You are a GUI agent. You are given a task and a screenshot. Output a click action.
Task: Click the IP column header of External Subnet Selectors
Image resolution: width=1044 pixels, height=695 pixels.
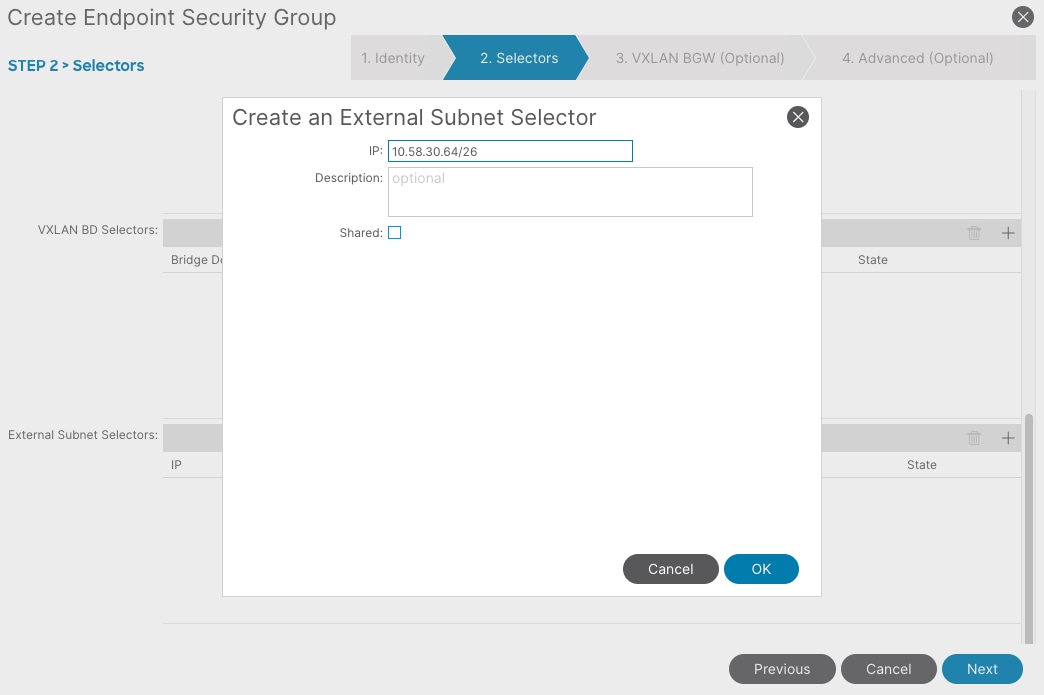click(x=176, y=465)
